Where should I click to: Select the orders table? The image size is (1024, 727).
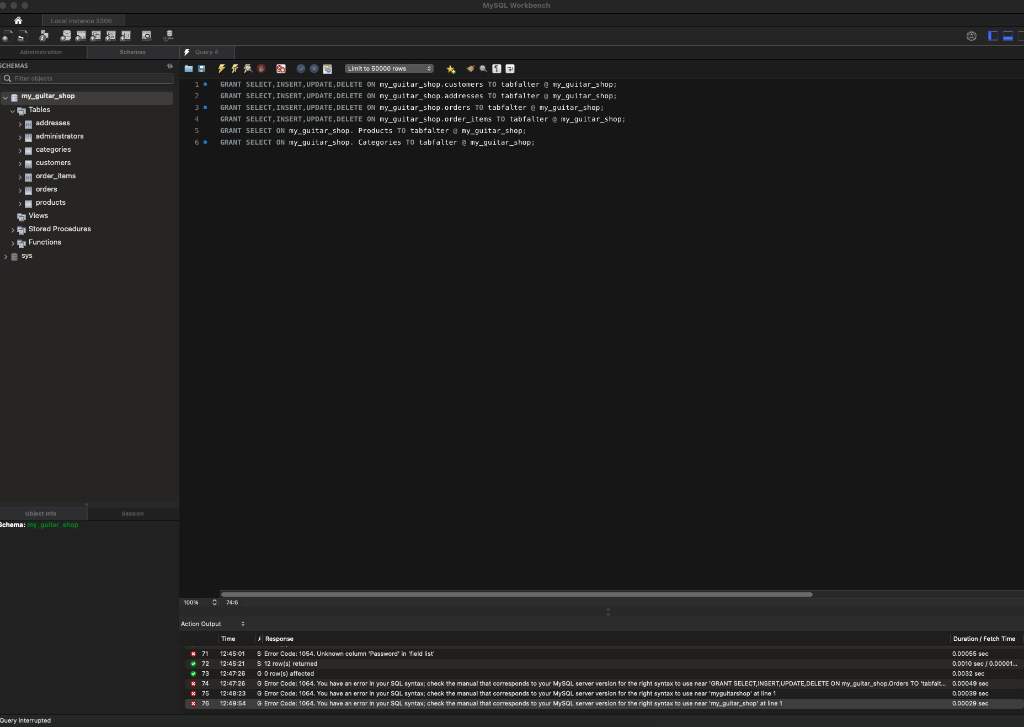[x=46, y=189]
